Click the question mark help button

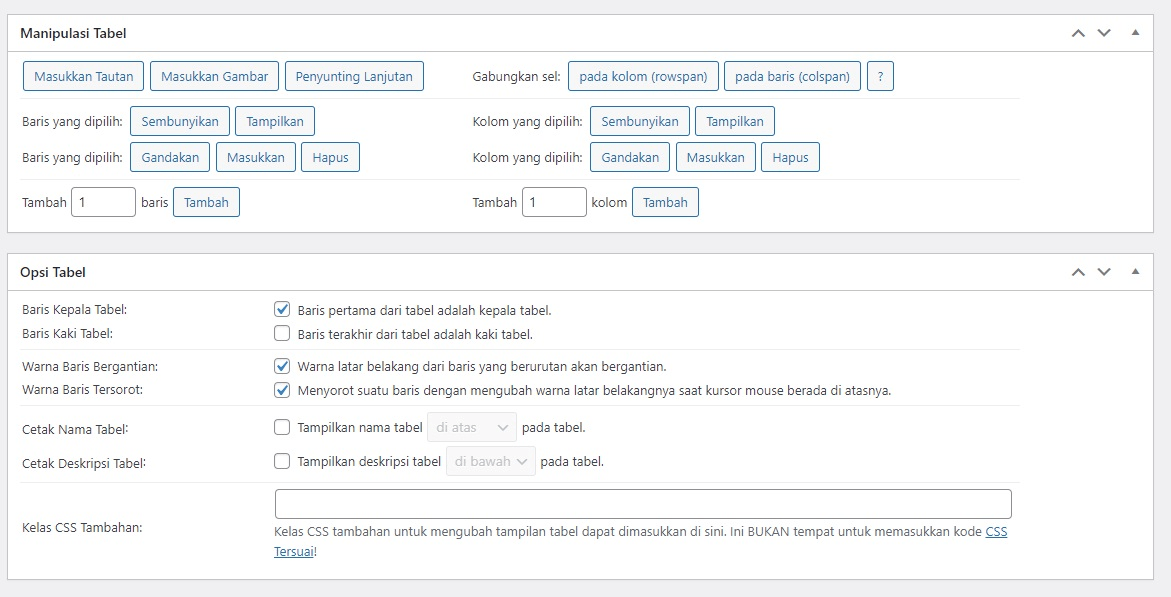[x=880, y=77]
